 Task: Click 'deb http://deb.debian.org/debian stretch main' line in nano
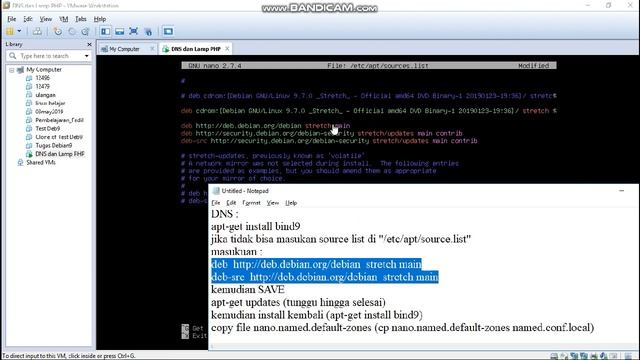(265, 126)
